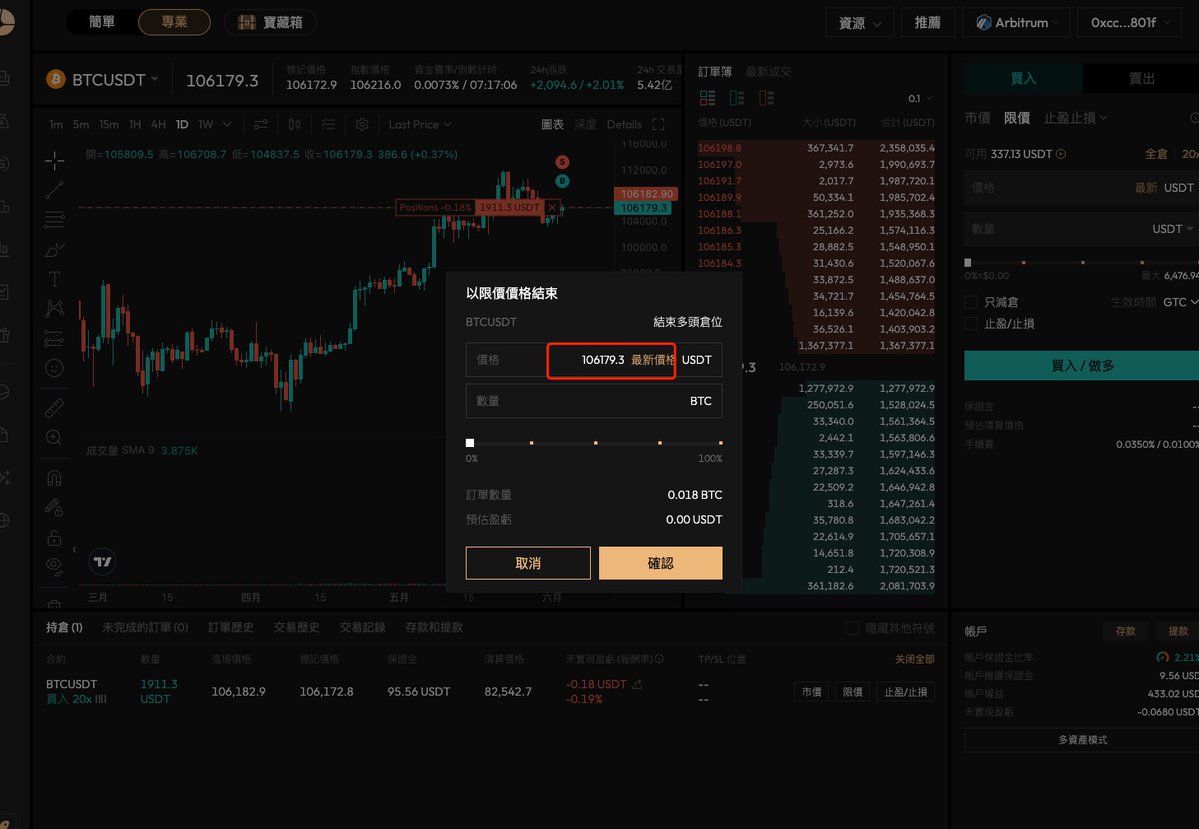The width and height of the screenshot is (1199, 829).
Task: Toggle stay in drawing mode
Action: 54,507
